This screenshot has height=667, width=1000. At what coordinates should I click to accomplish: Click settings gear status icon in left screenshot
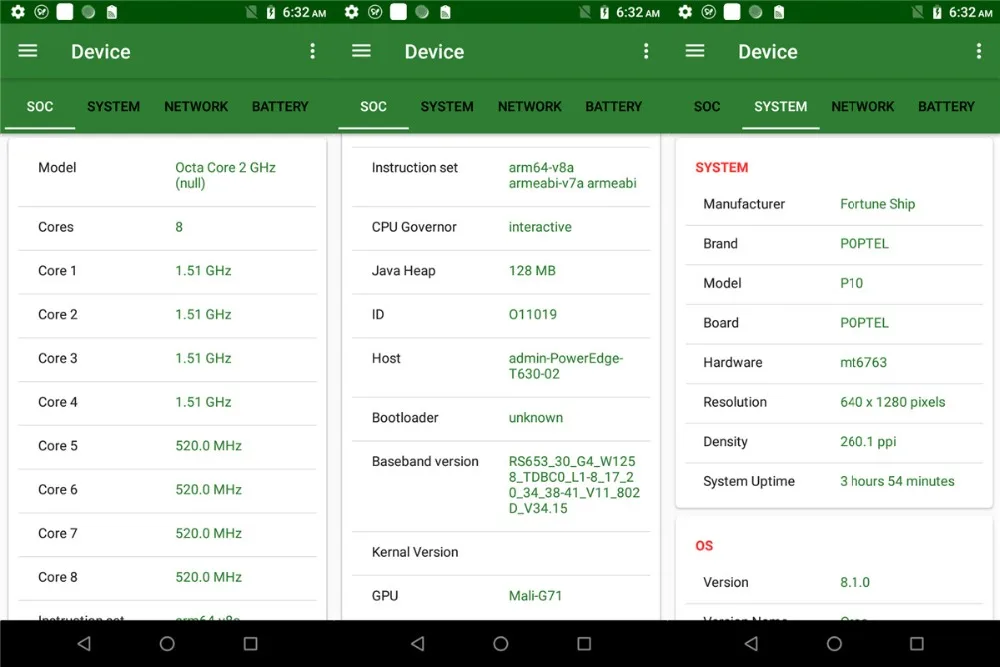(x=18, y=12)
